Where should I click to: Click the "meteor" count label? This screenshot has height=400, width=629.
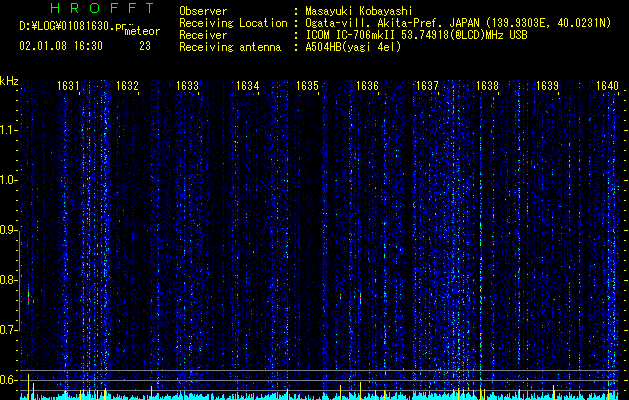click(142, 31)
